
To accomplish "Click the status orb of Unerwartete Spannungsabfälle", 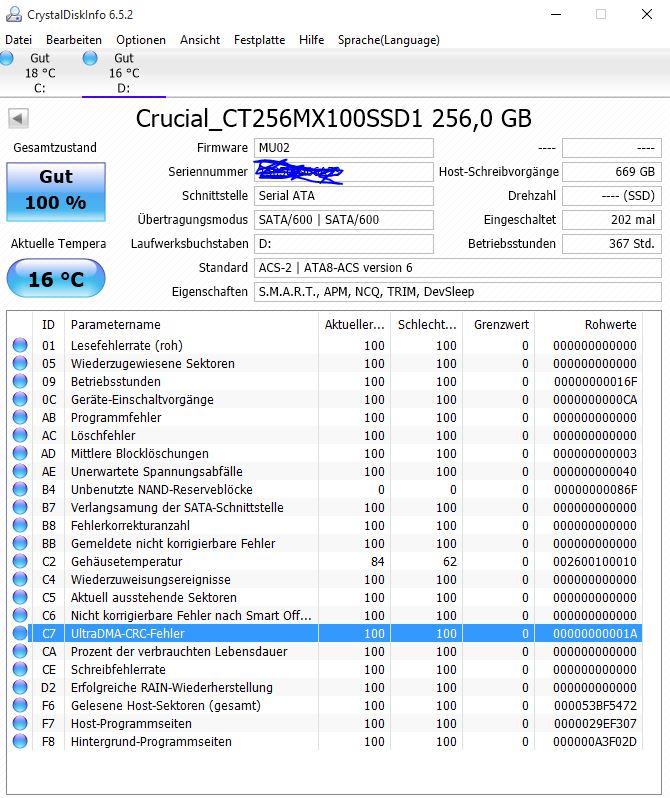I will 20,471.
